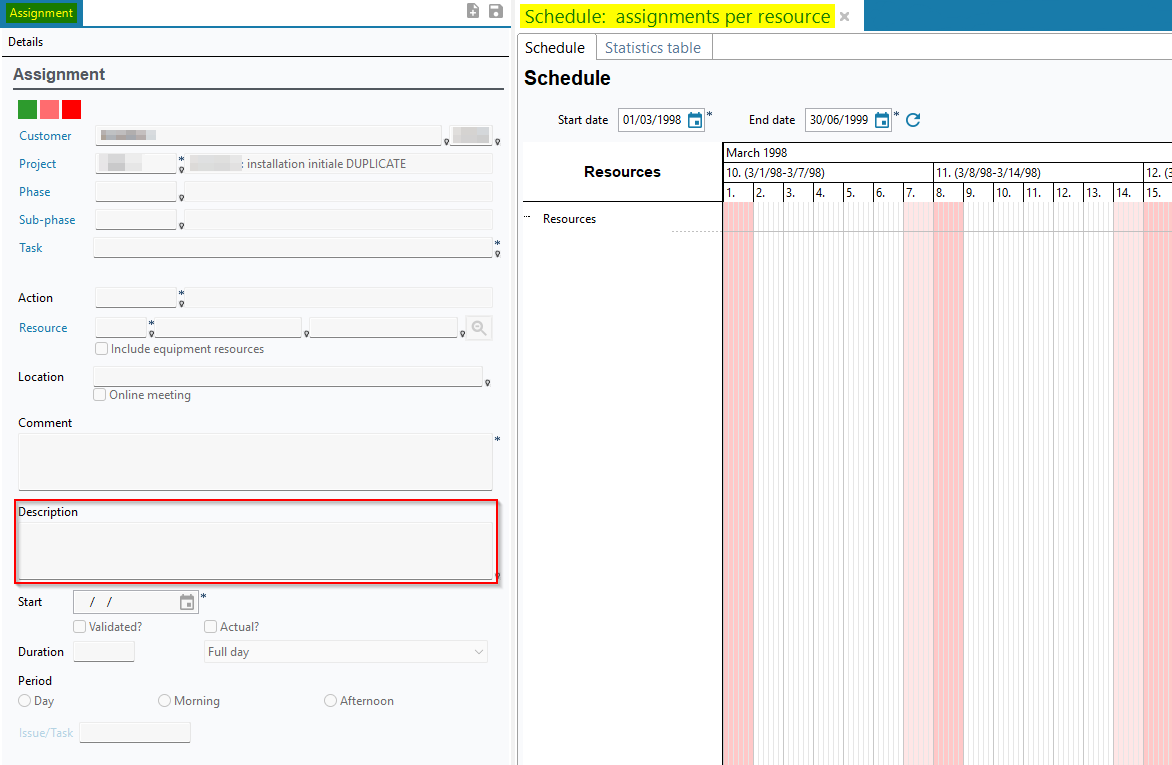Click the save disk icon
1172x765 pixels.
[496, 11]
